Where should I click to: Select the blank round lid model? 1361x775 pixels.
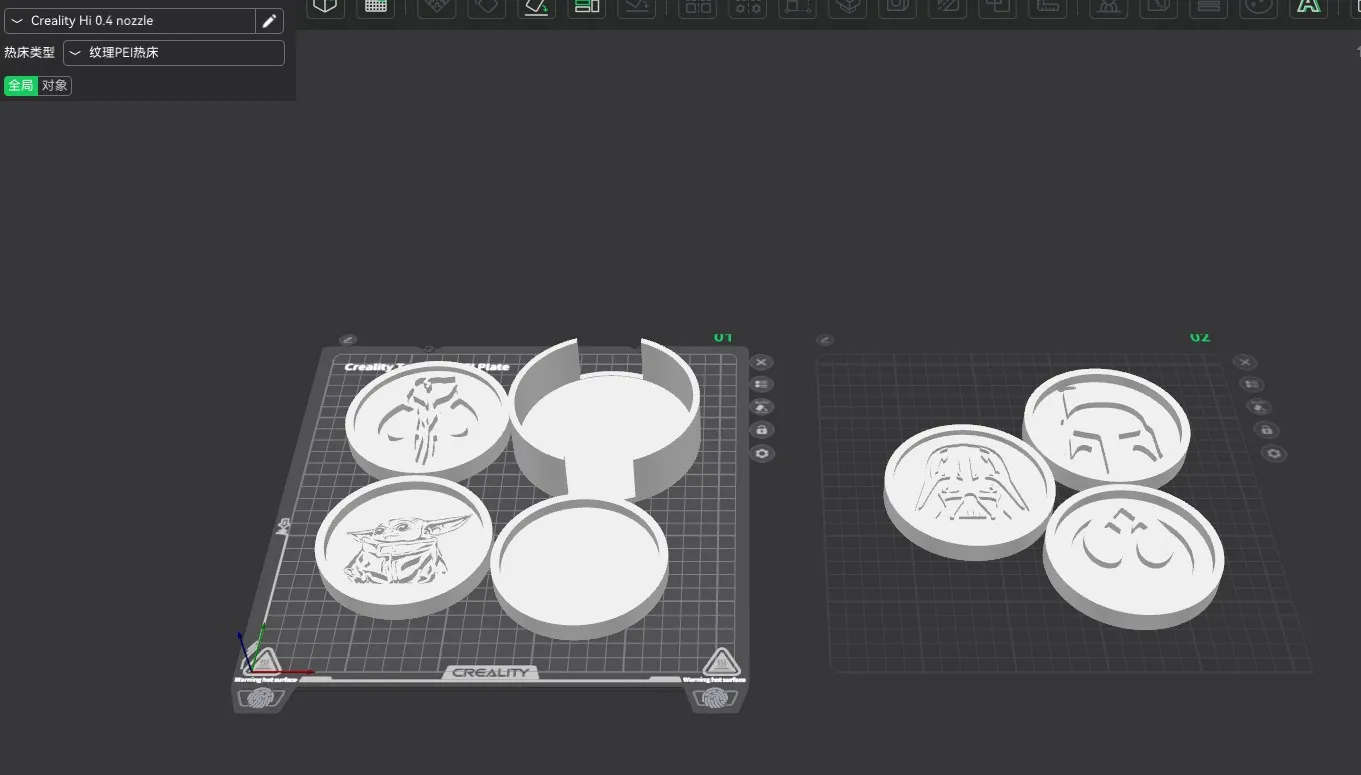[579, 566]
